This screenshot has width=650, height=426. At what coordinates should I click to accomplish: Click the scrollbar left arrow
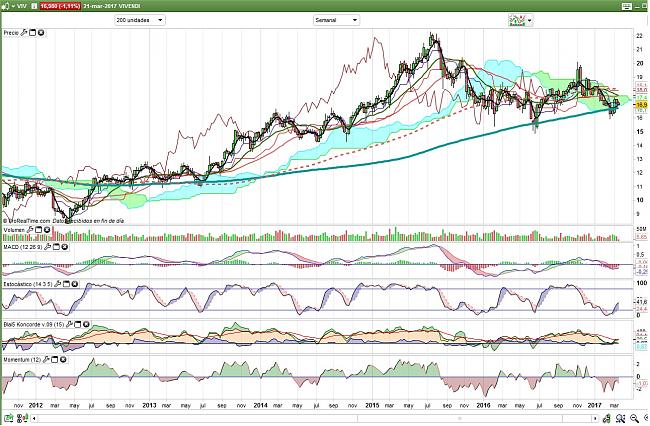(34, 419)
